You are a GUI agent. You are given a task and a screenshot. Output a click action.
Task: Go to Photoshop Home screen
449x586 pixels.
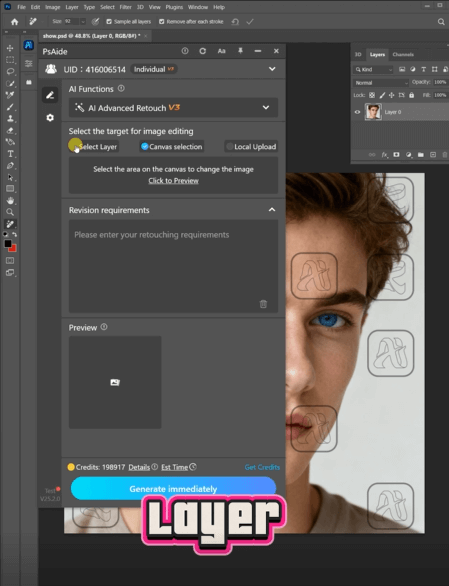pos(15,22)
